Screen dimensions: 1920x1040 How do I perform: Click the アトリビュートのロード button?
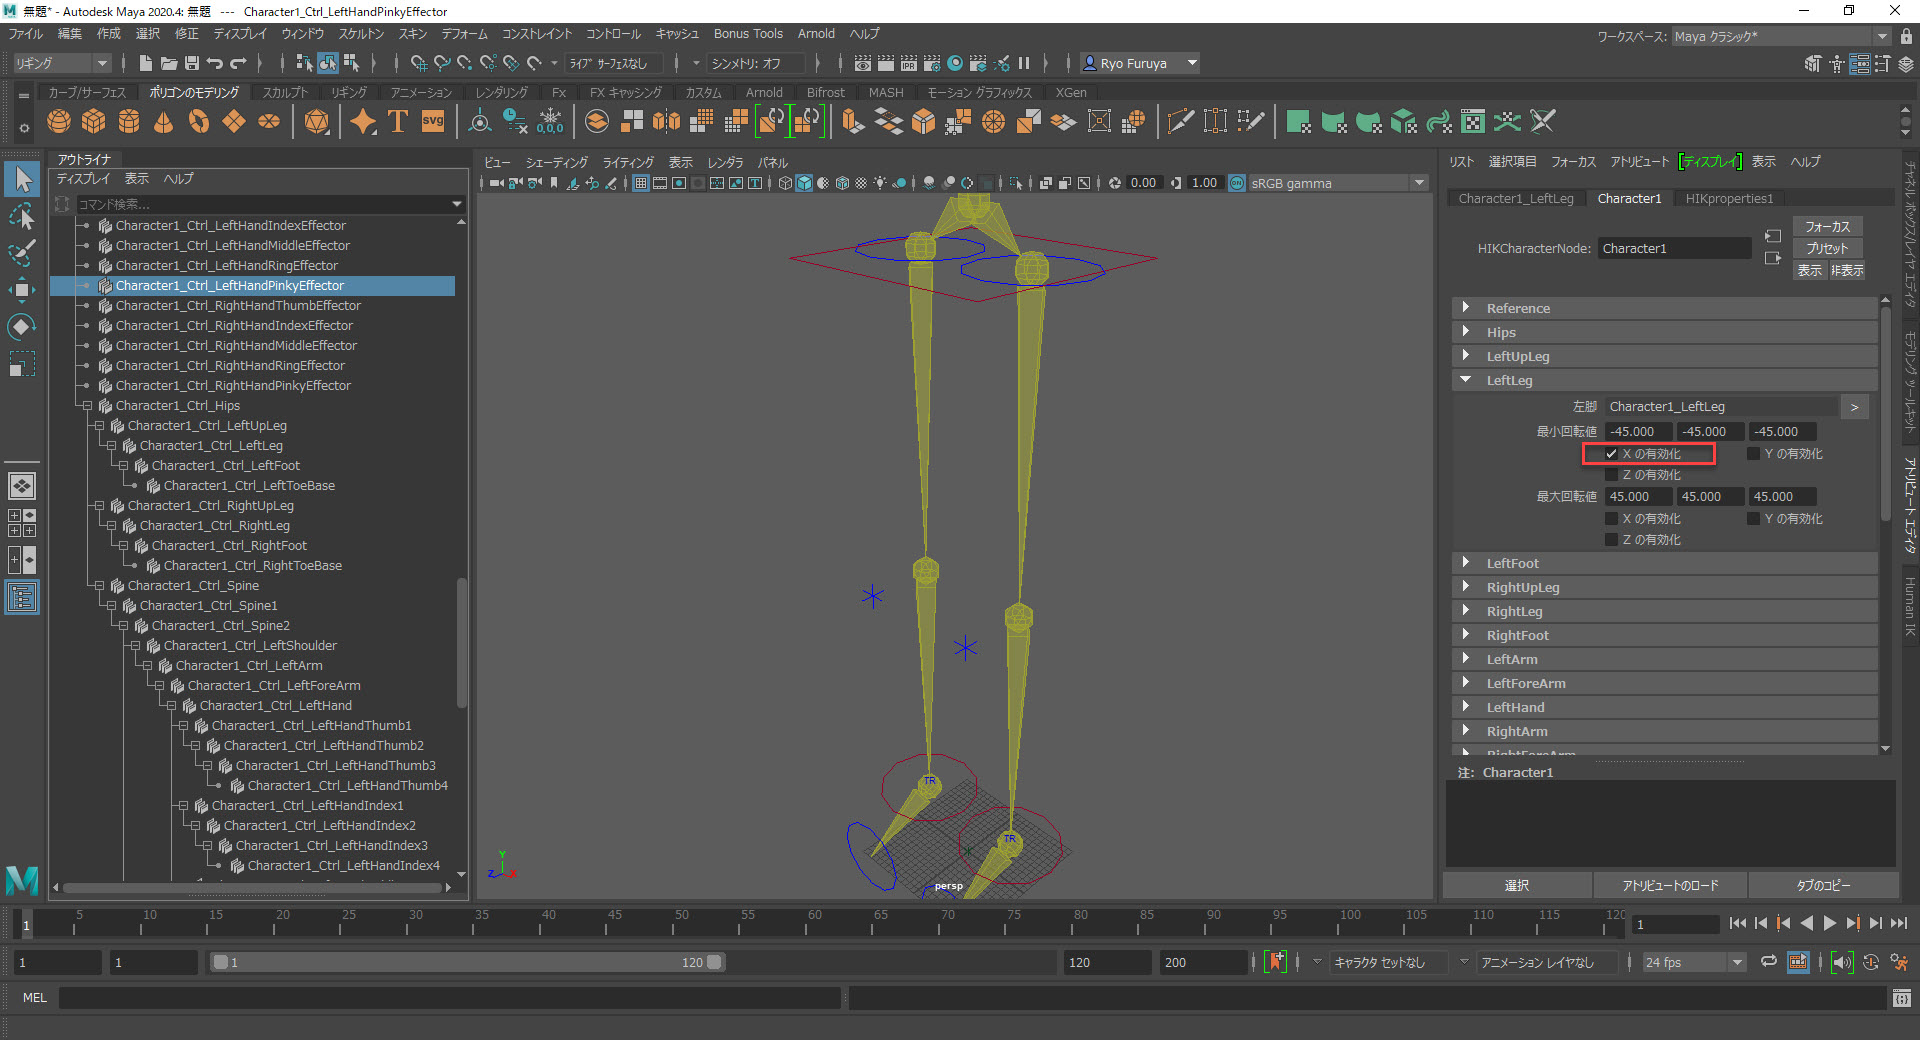(x=1670, y=885)
